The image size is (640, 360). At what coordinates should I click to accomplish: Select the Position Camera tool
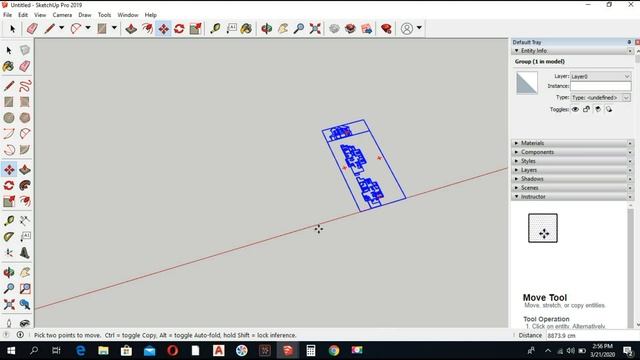(9, 323)
